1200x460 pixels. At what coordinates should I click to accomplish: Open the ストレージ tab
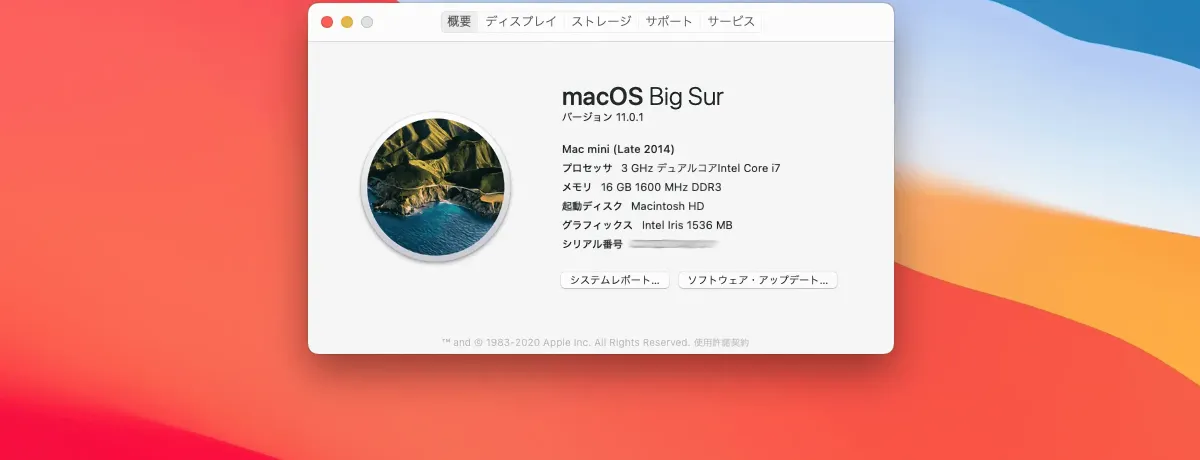pyautogui.click(x=601, y=22)
